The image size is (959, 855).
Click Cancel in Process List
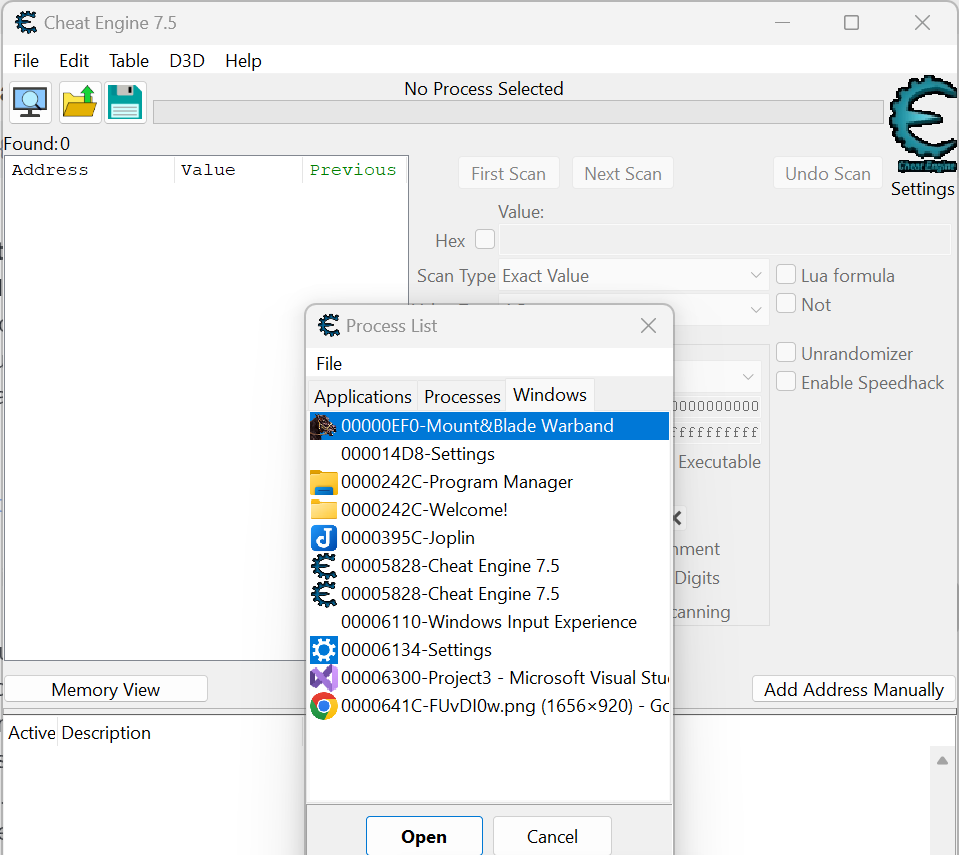click(552, 836)
